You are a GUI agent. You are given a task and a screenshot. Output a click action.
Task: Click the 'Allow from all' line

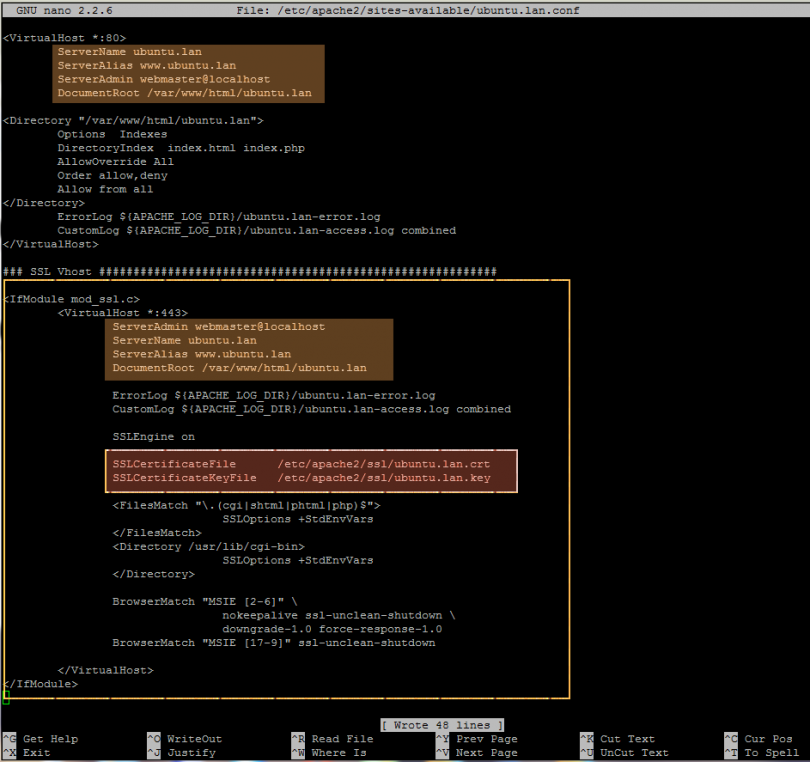(x=105, y=189)
